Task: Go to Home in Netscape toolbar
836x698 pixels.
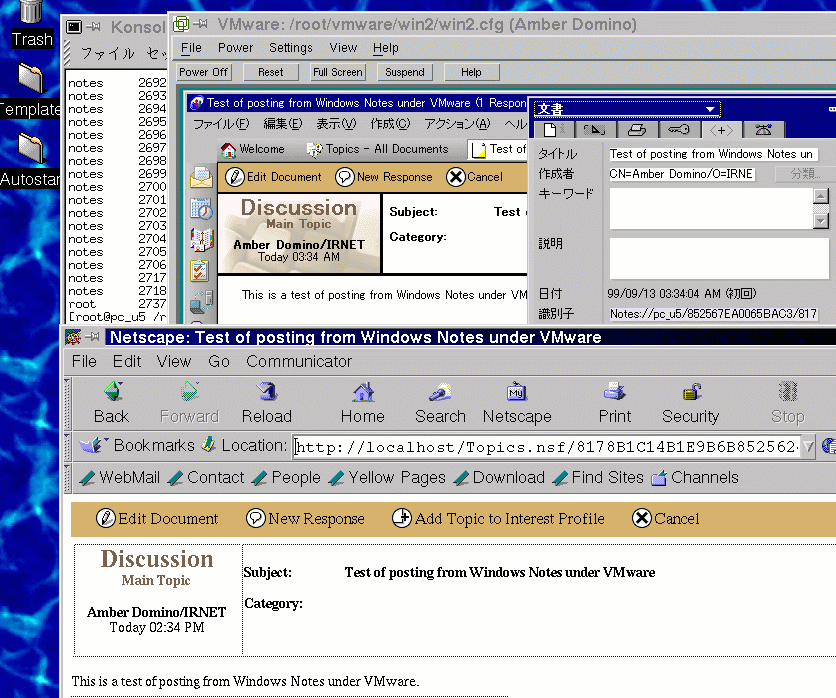Action: (x=363, y=392)
